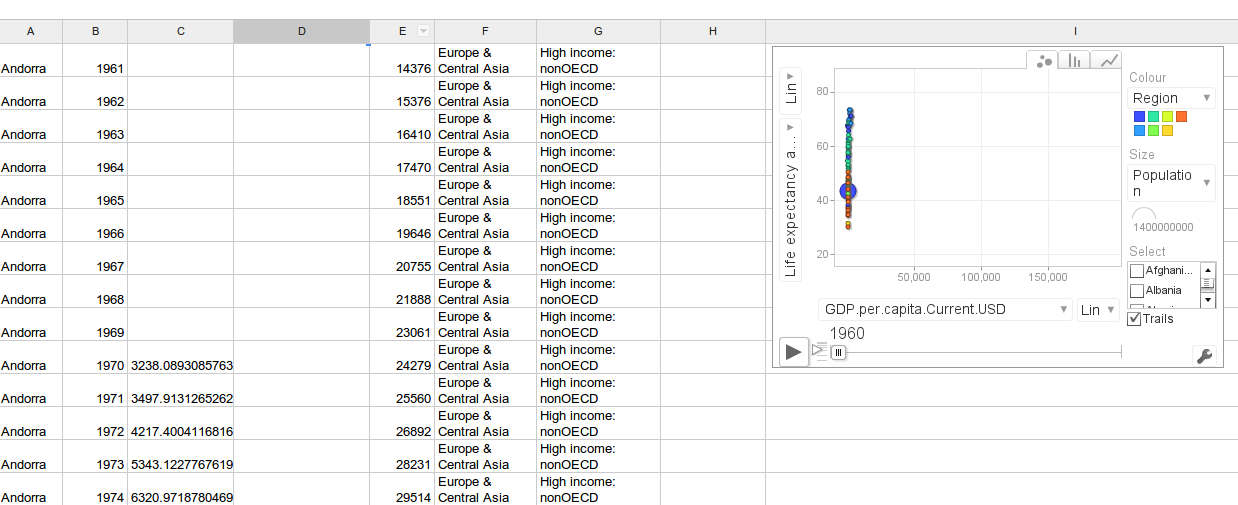
Task: Click the population cell 29514
Action: 402,490
